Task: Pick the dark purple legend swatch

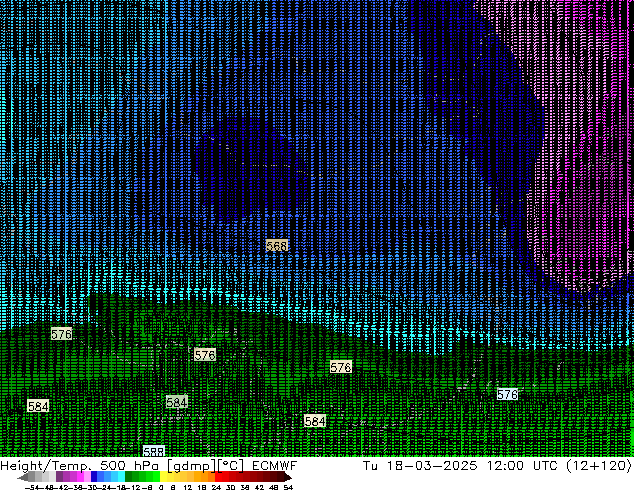Action: (x=59, y=477)
